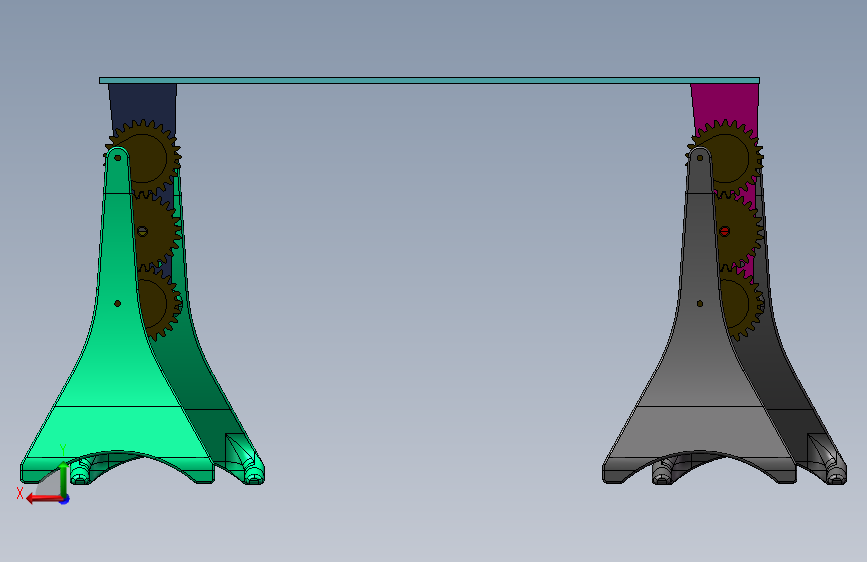Select the top gear on the gray leg
This screenshot has height=562, width=867.
click(x=732, y=158)
